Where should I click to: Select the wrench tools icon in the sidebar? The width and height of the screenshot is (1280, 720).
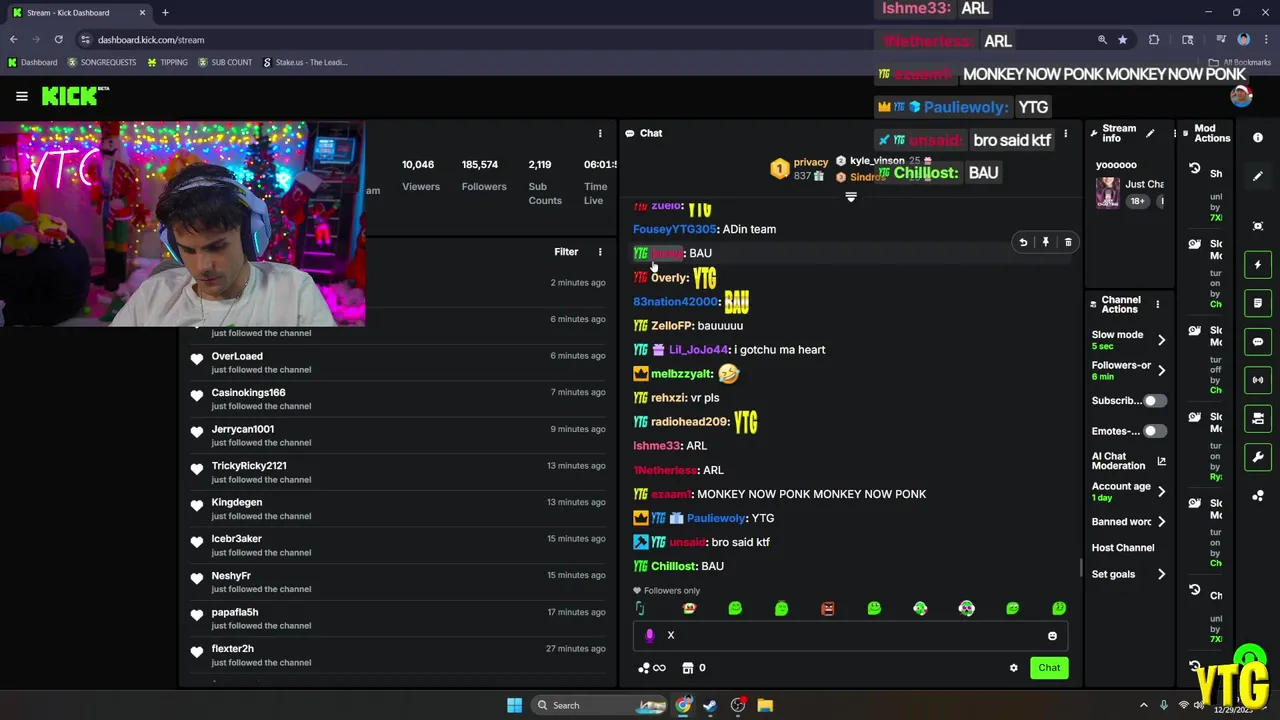coord(1258,457)
